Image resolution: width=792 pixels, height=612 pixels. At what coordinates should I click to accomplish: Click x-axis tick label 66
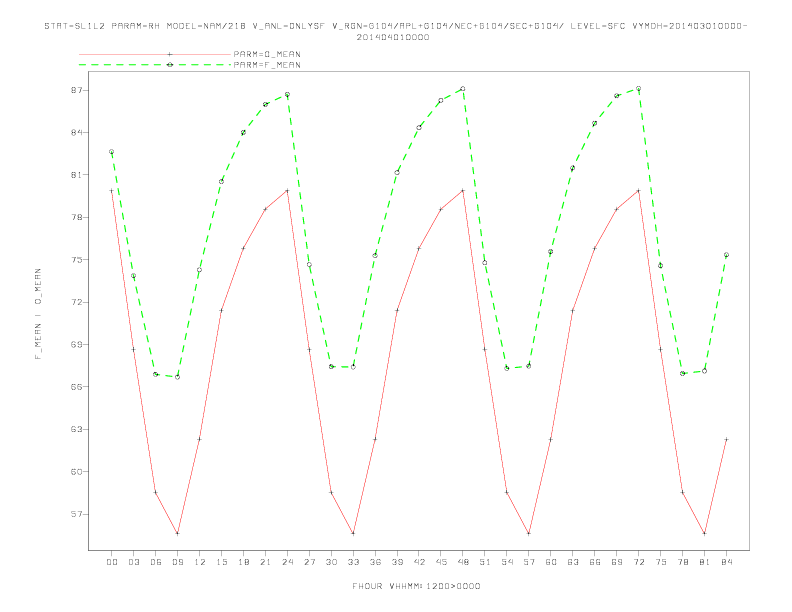tap(595, 562)
